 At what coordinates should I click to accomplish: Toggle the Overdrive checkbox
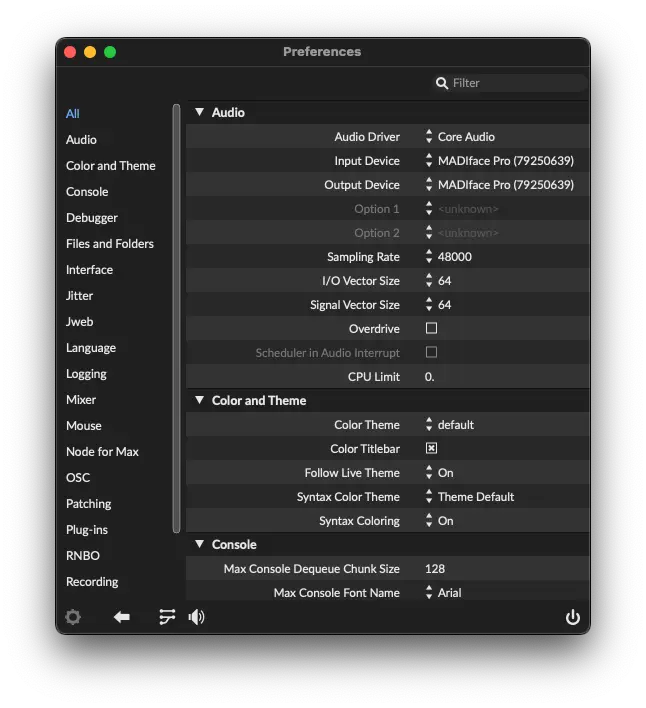pyautogui.click(x=431, y=328)
